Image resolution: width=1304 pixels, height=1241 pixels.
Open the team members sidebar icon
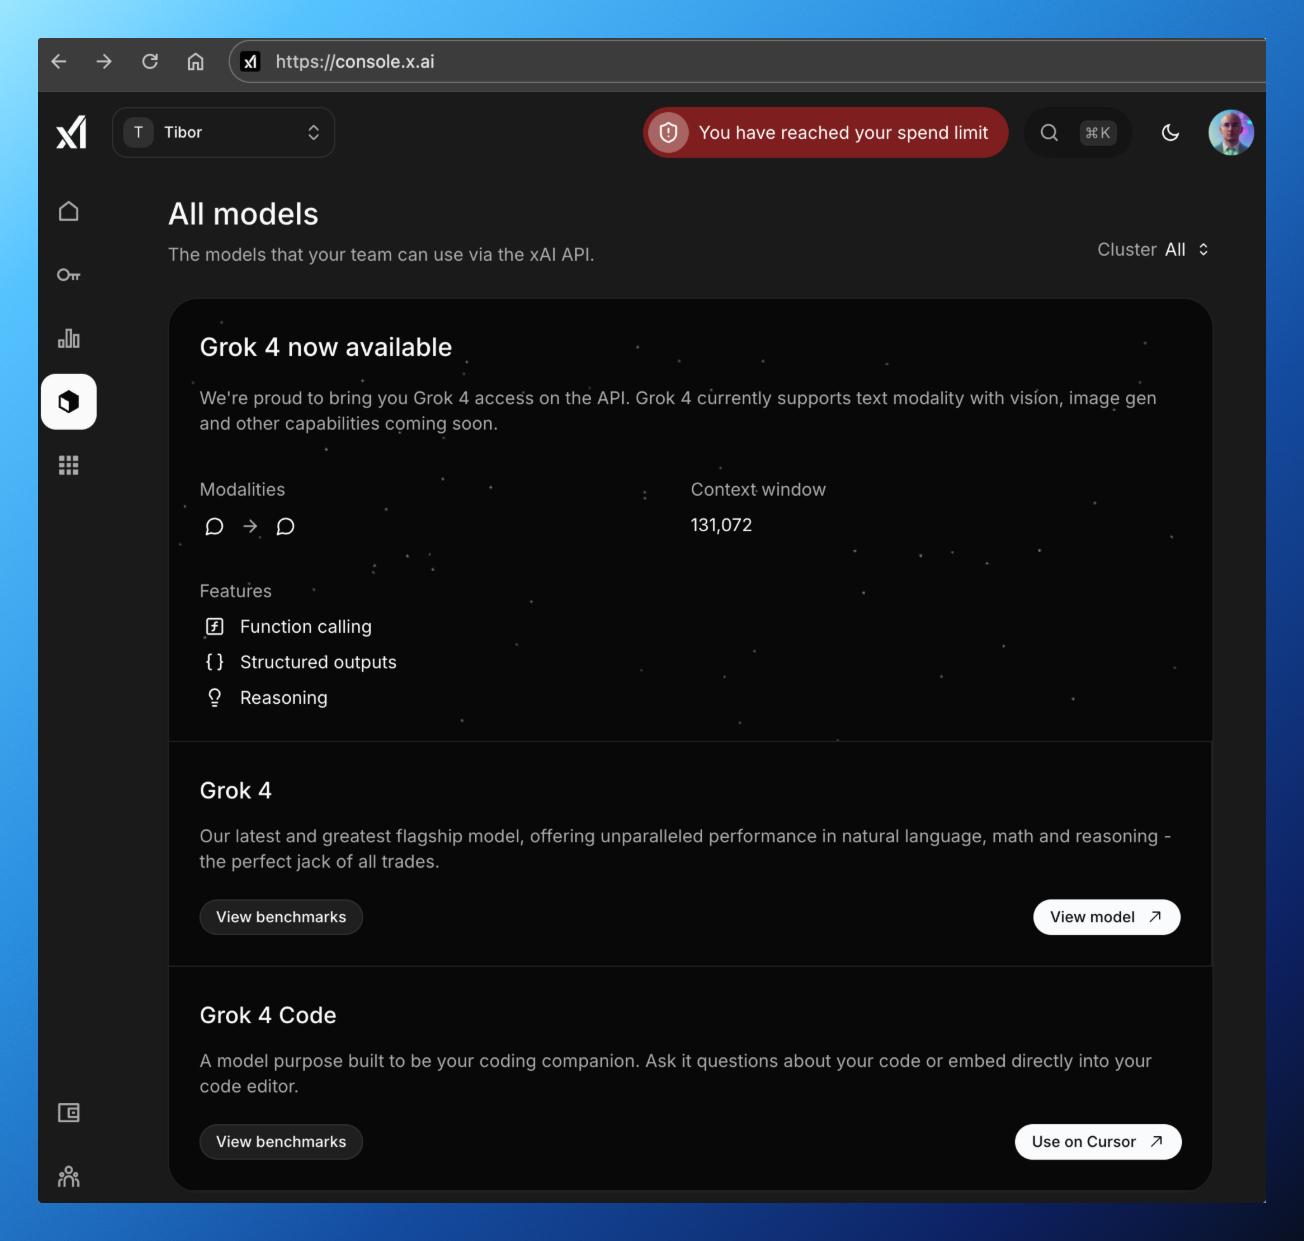[x=69, y=1176]
